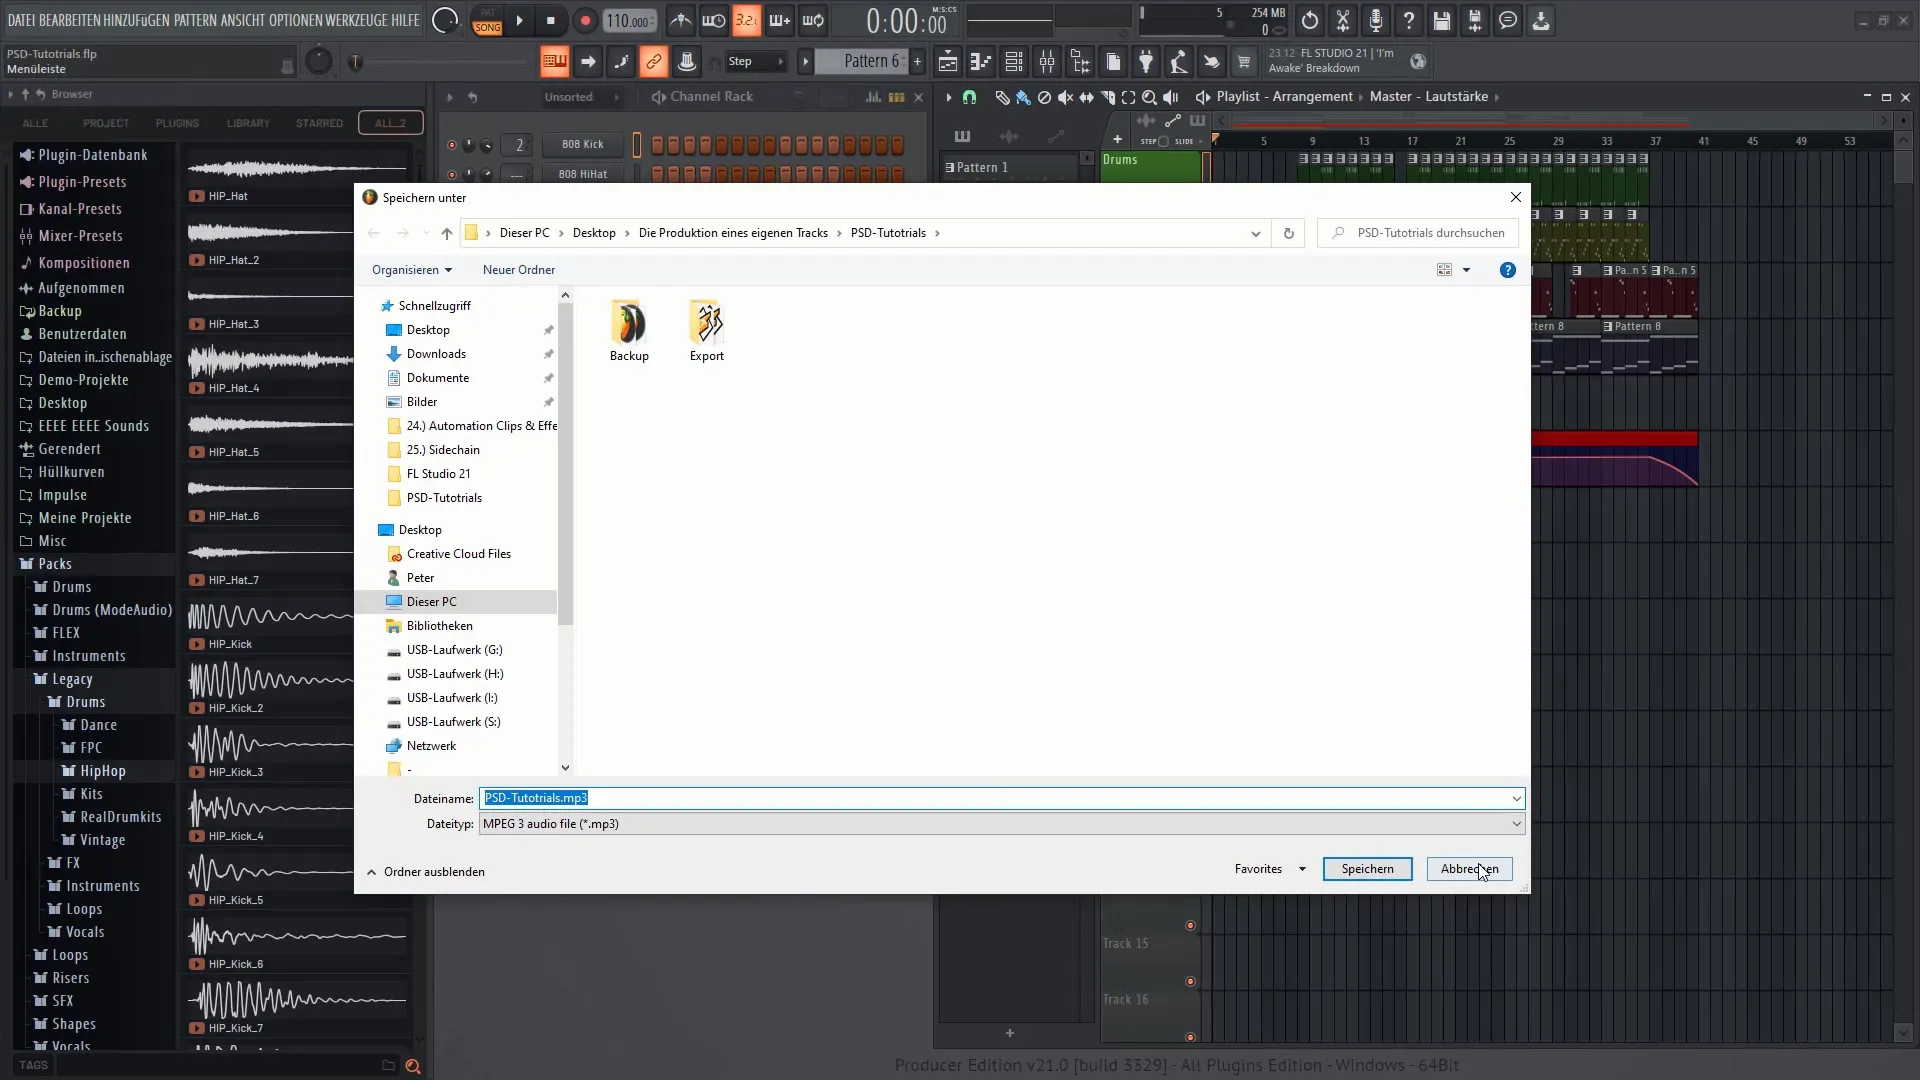Click the Pattern mode step sequencer icon
This screenshot has height=1080, width=1920.
point(554,62)
